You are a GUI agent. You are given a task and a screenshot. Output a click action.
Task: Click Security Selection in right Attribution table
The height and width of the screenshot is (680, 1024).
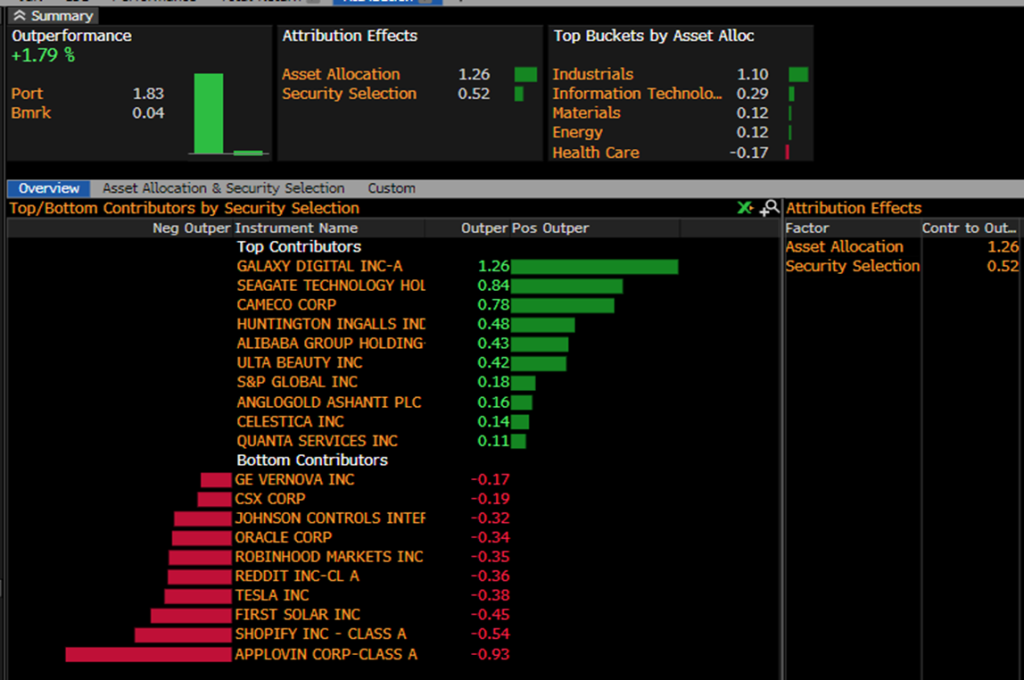[x=852, y=267]
